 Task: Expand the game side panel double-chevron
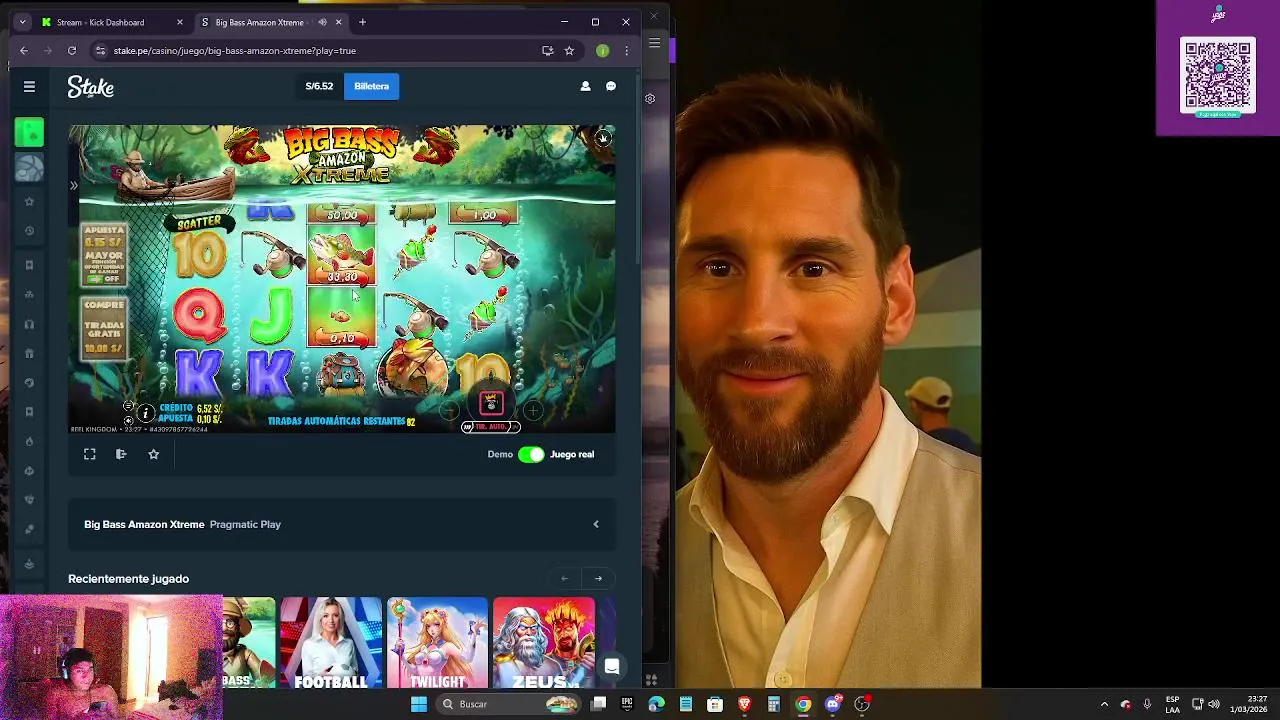(73, 186)
